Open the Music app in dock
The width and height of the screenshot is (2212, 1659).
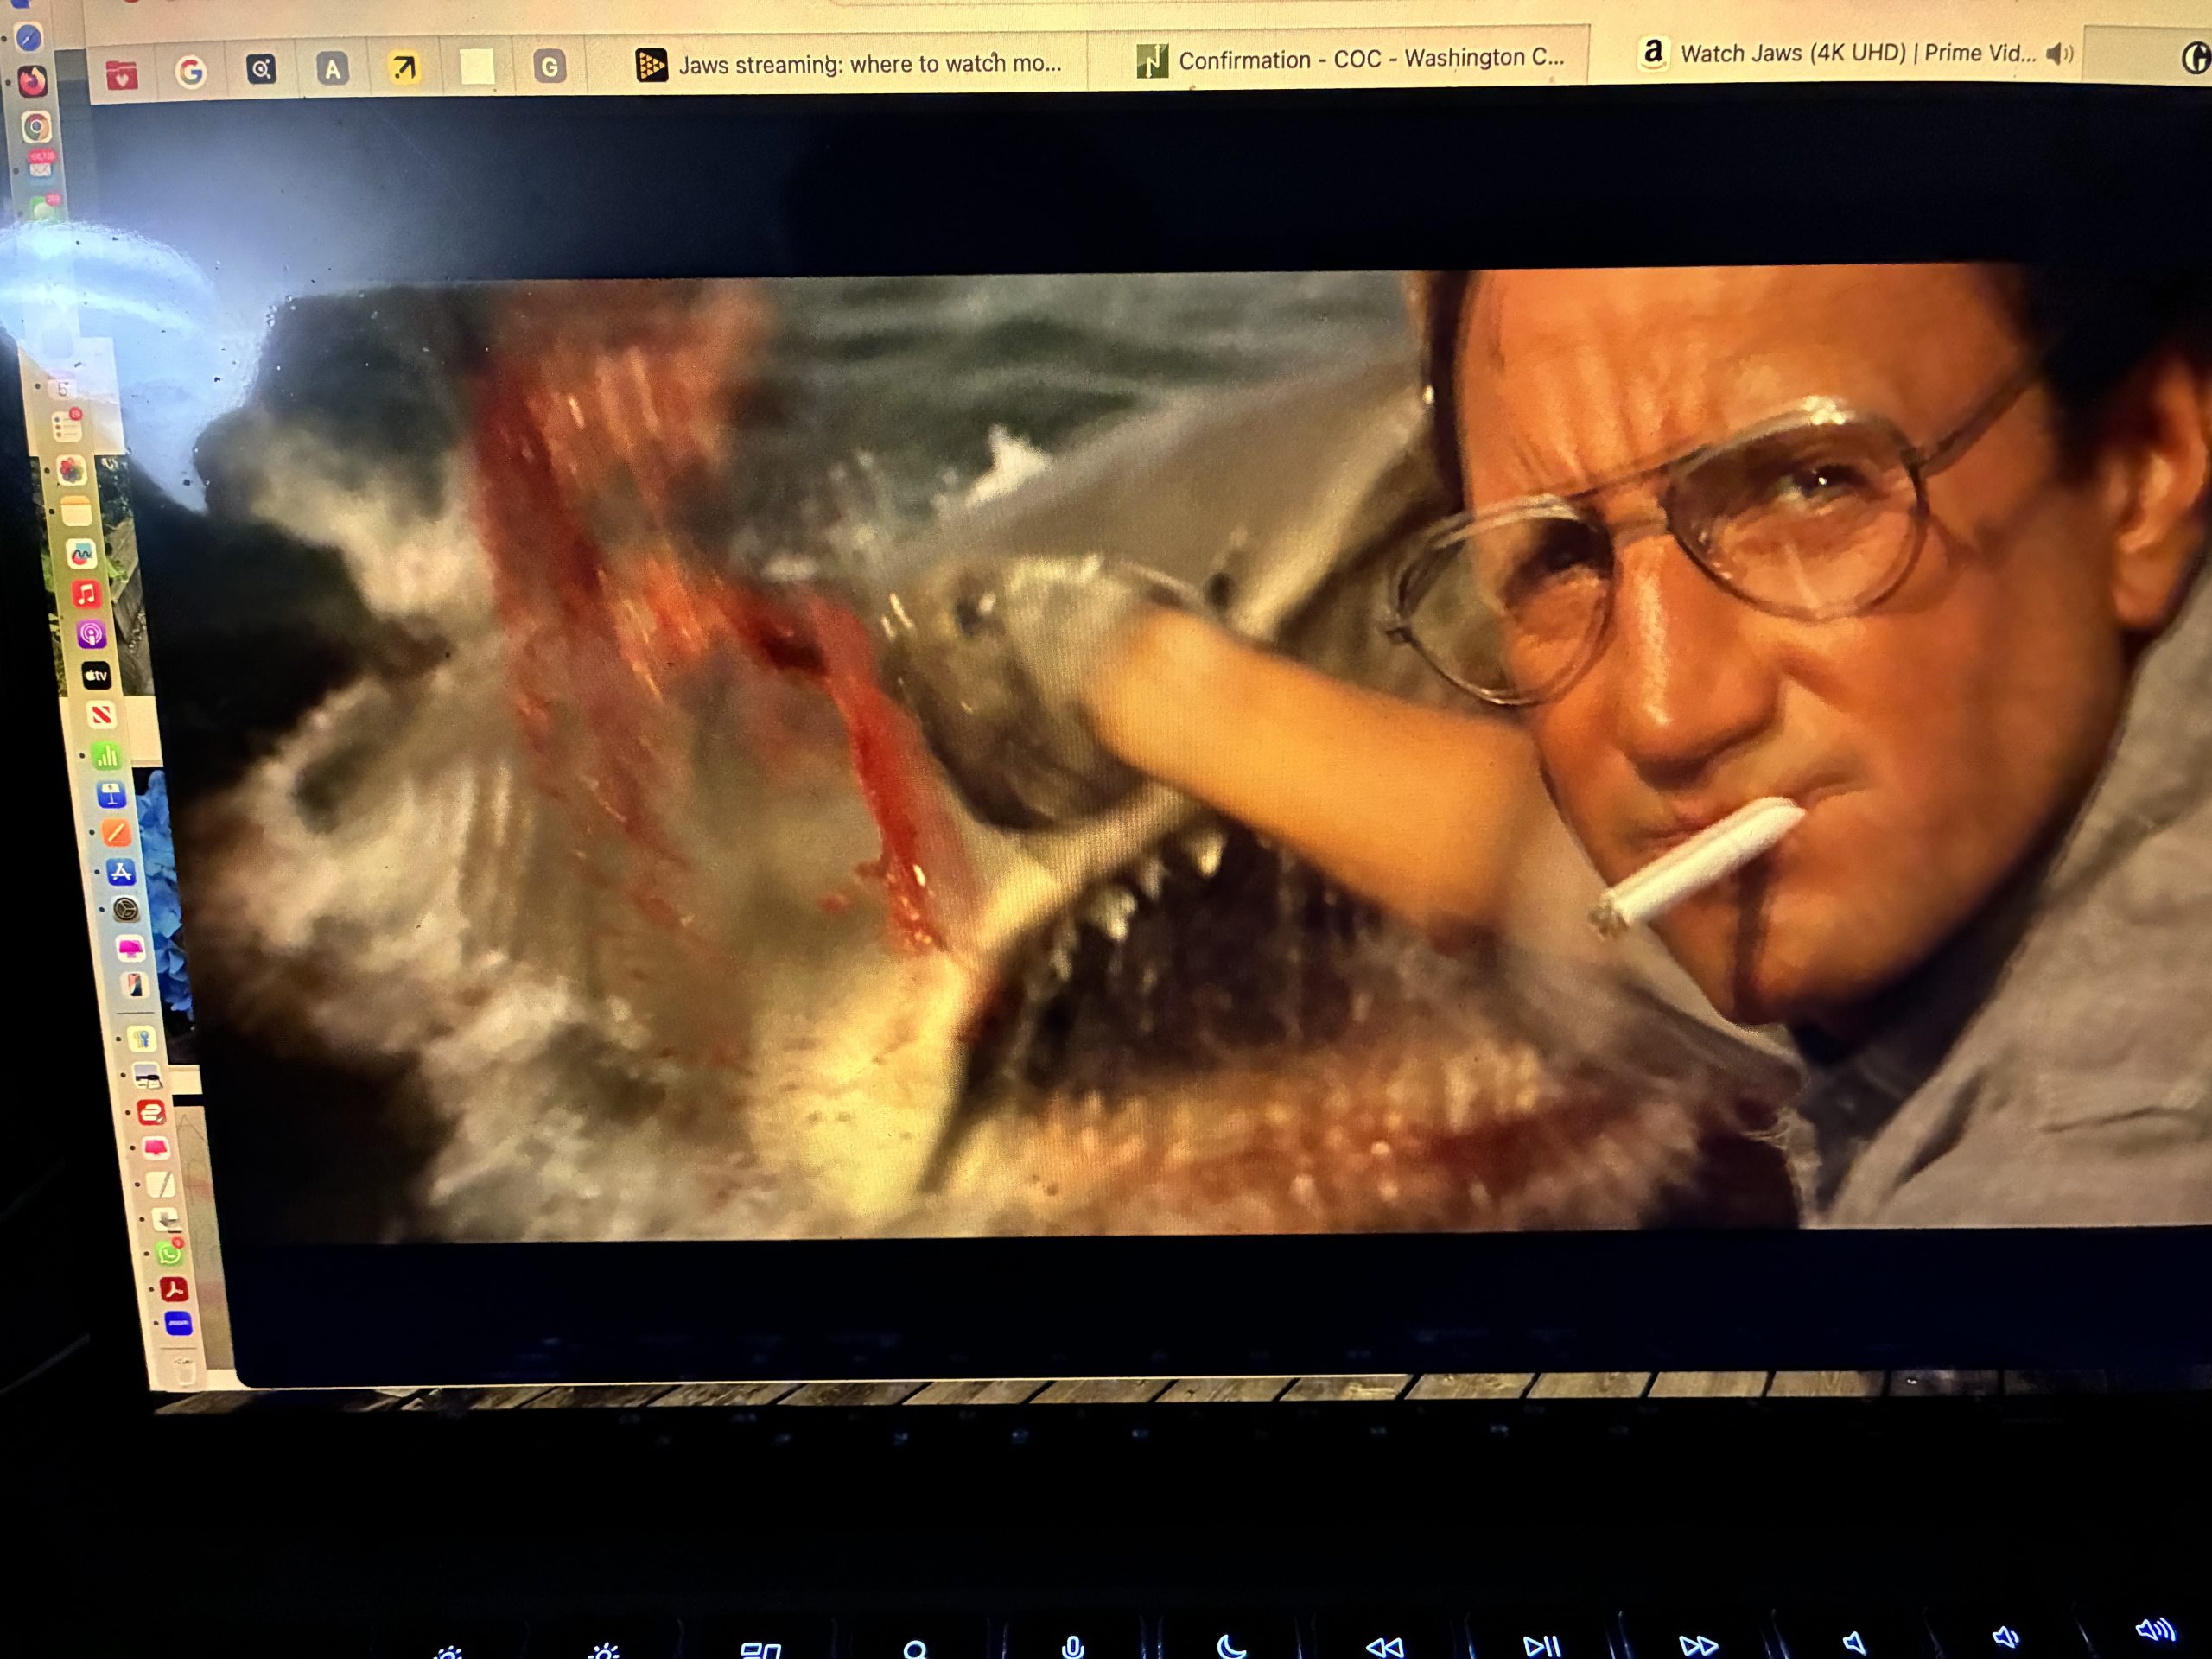(87, 594)
